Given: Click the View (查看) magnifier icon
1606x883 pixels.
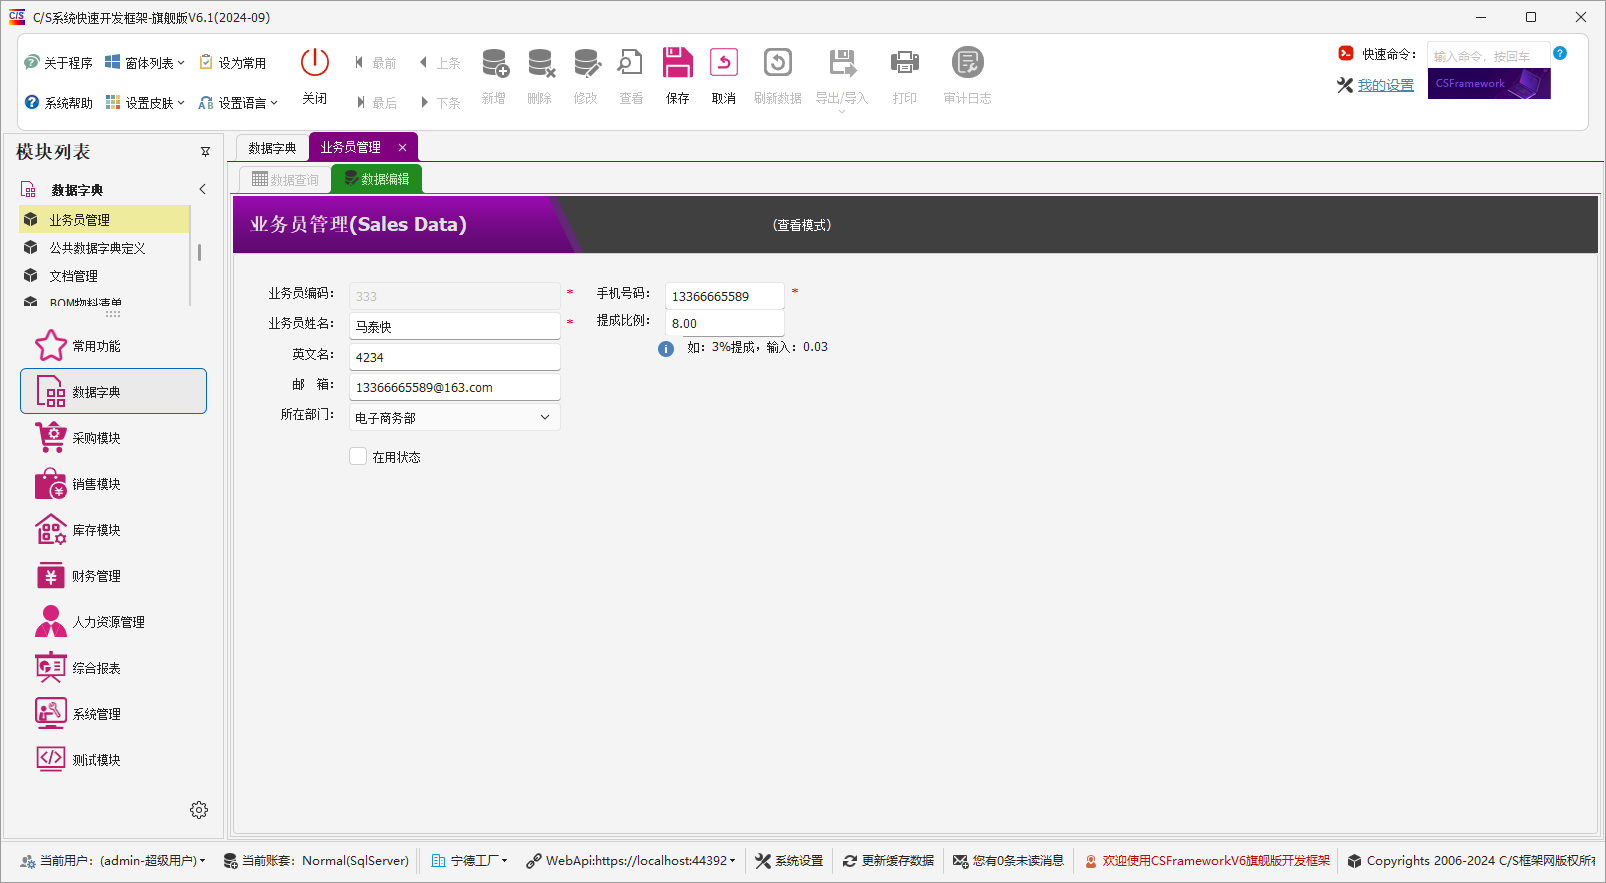Looking at the screenshot, I should click(x=631, y=62).
